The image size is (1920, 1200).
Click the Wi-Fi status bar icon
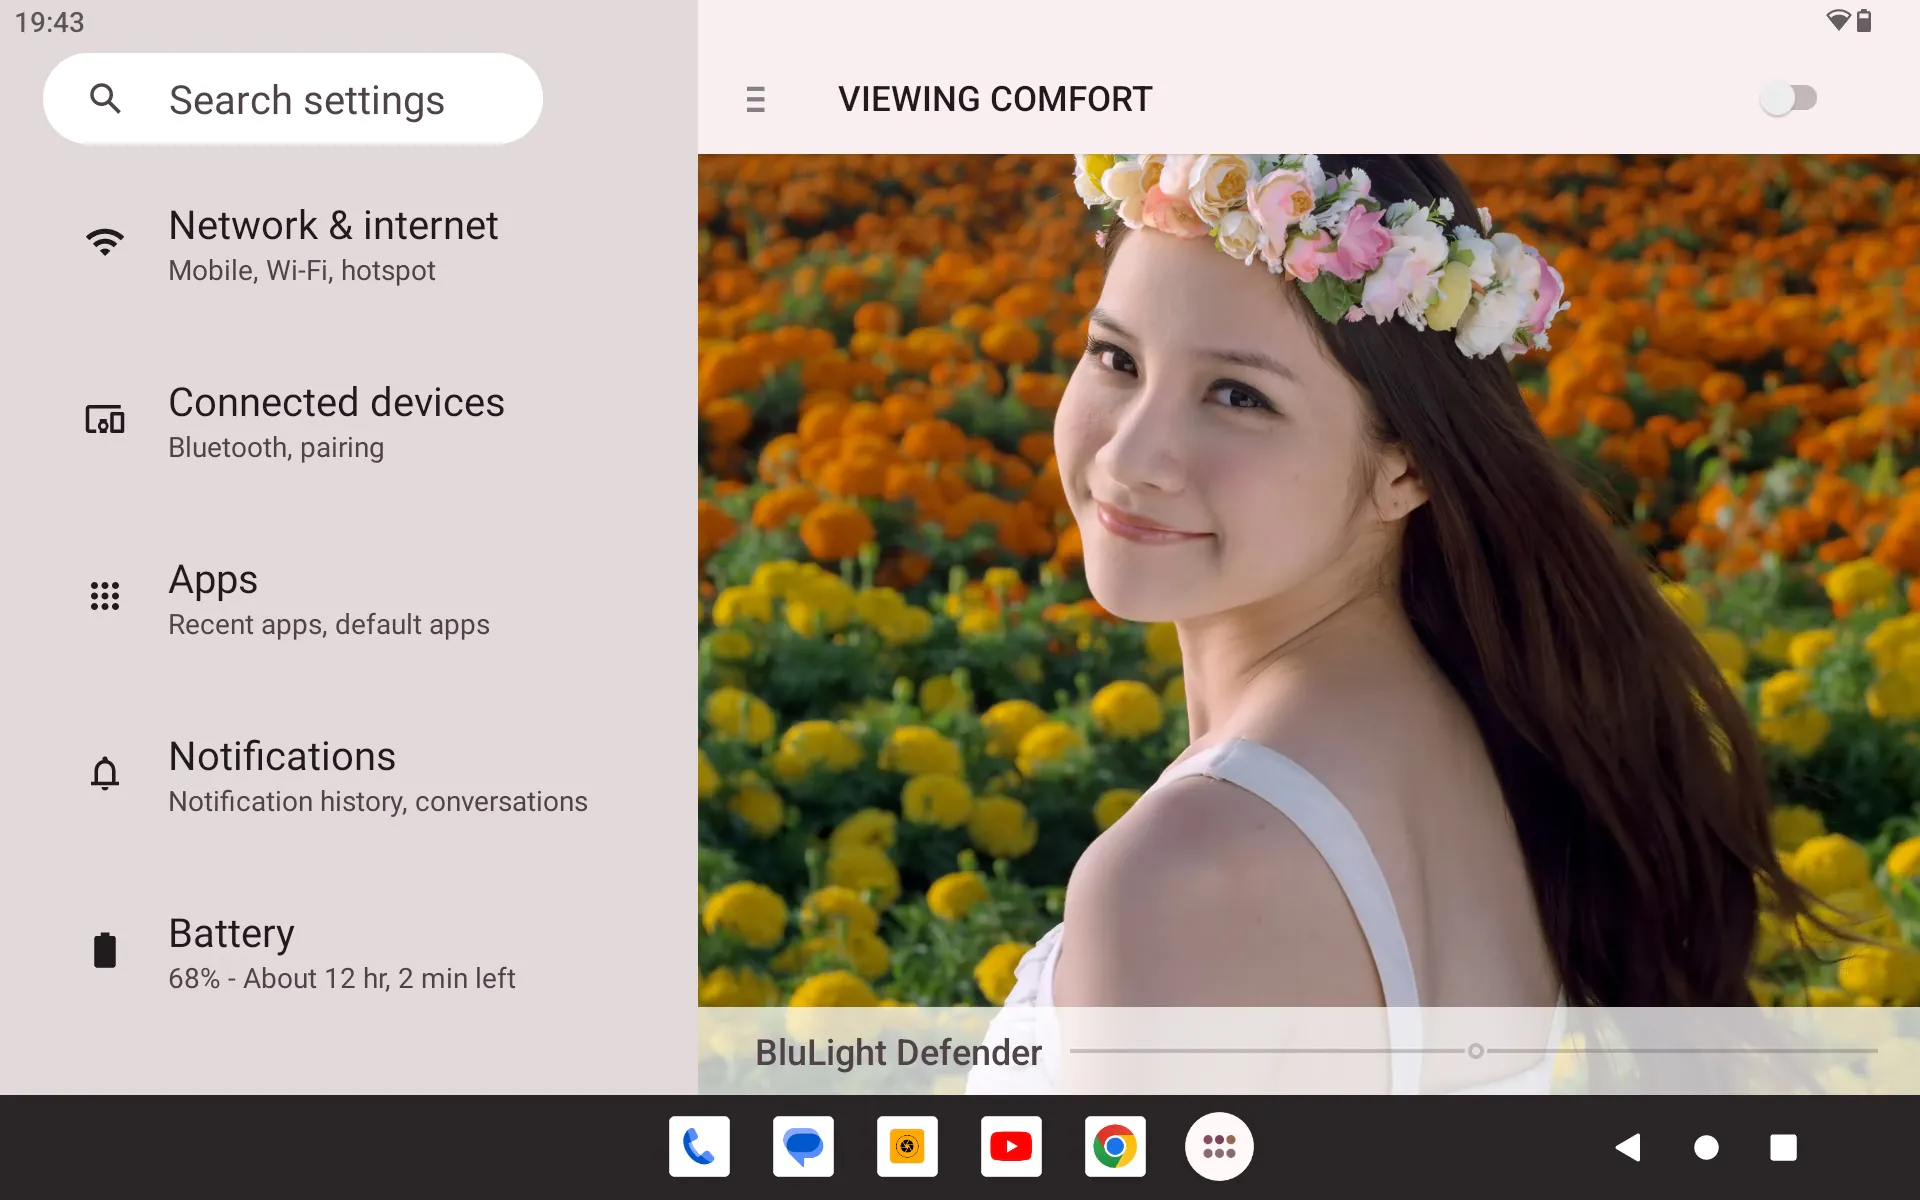(x=1838, y=20)
